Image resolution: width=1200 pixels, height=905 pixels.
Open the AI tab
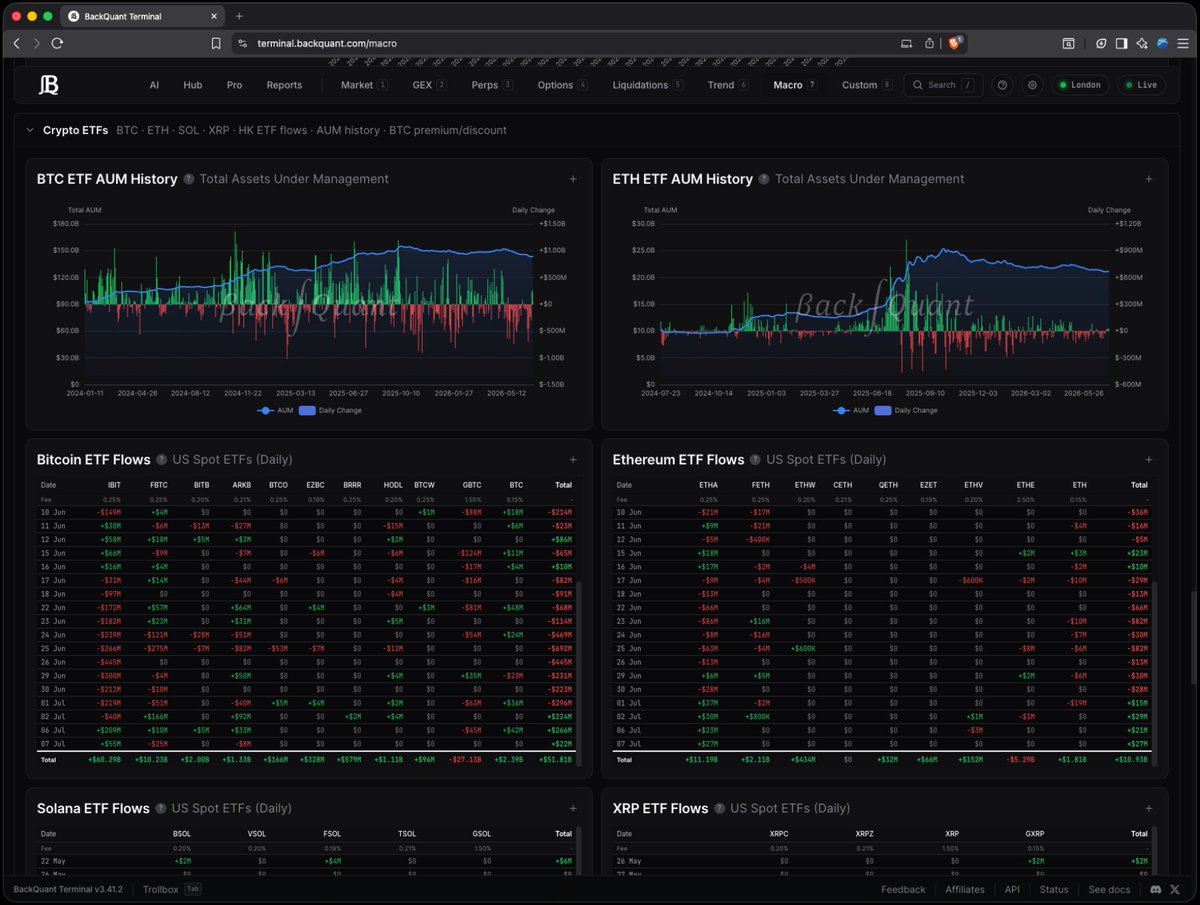(154, 85)
